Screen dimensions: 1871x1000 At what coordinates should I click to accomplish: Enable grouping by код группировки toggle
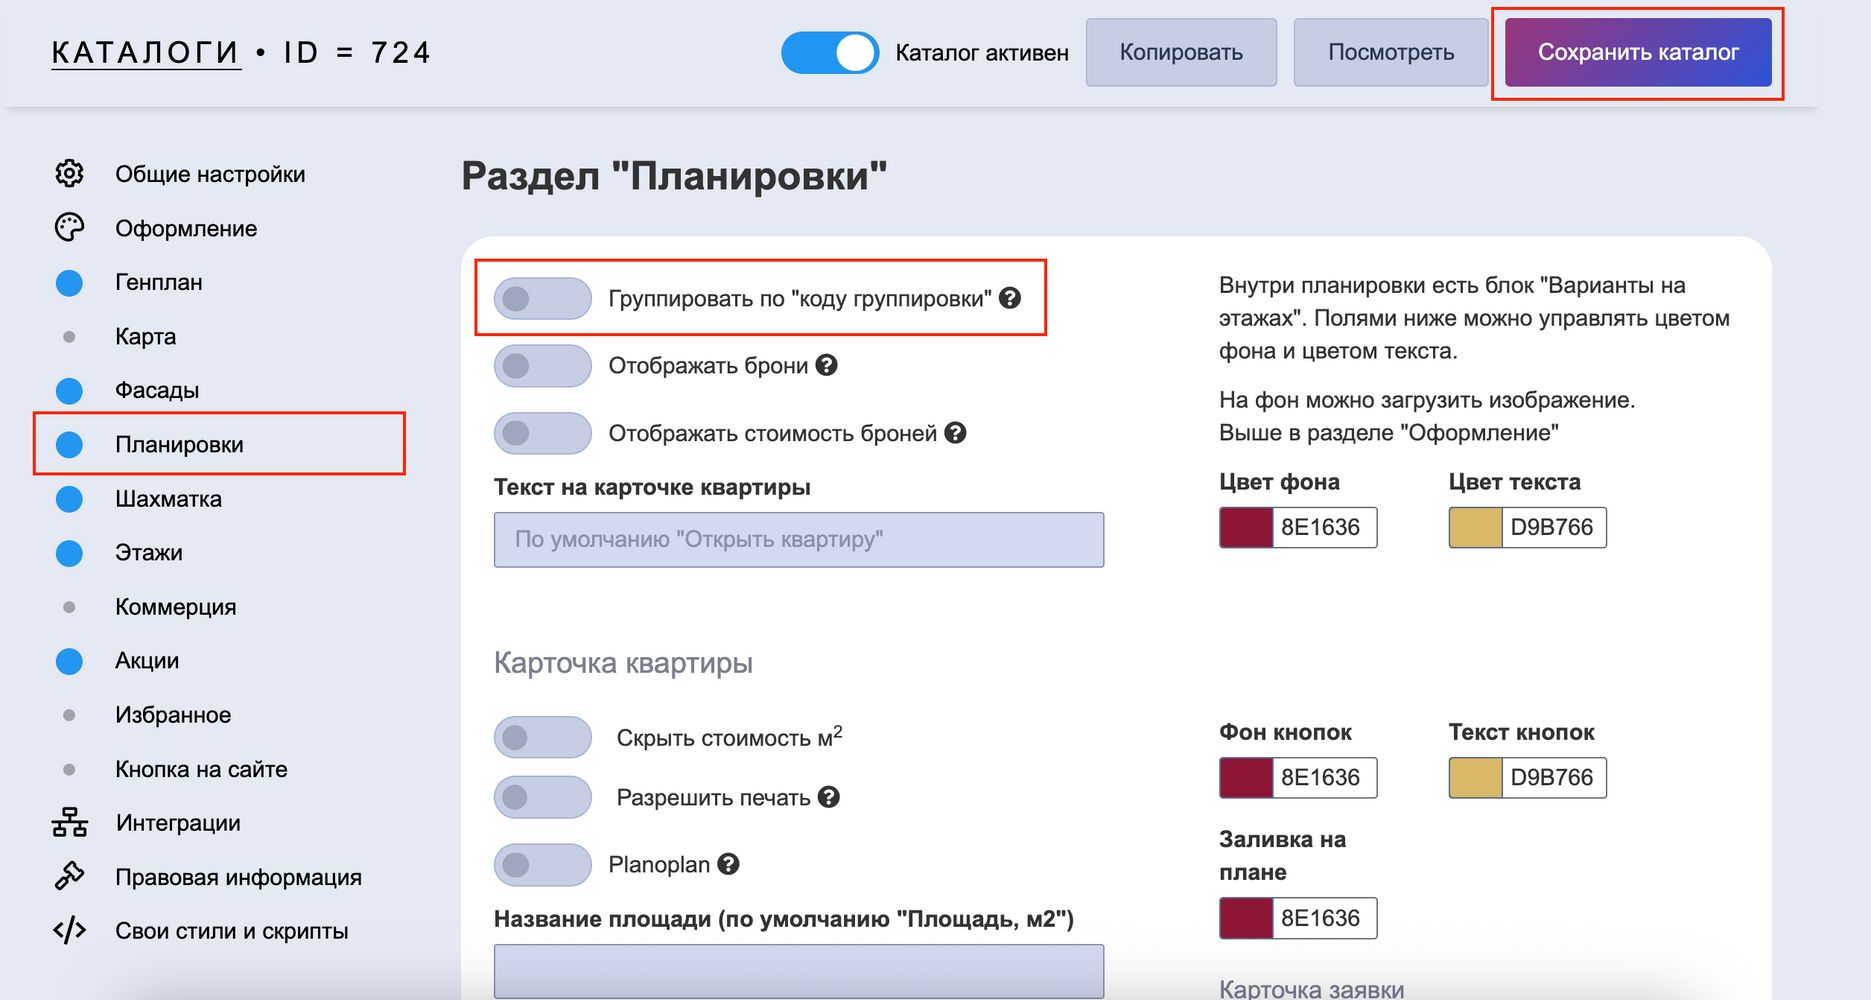(542, 298)
